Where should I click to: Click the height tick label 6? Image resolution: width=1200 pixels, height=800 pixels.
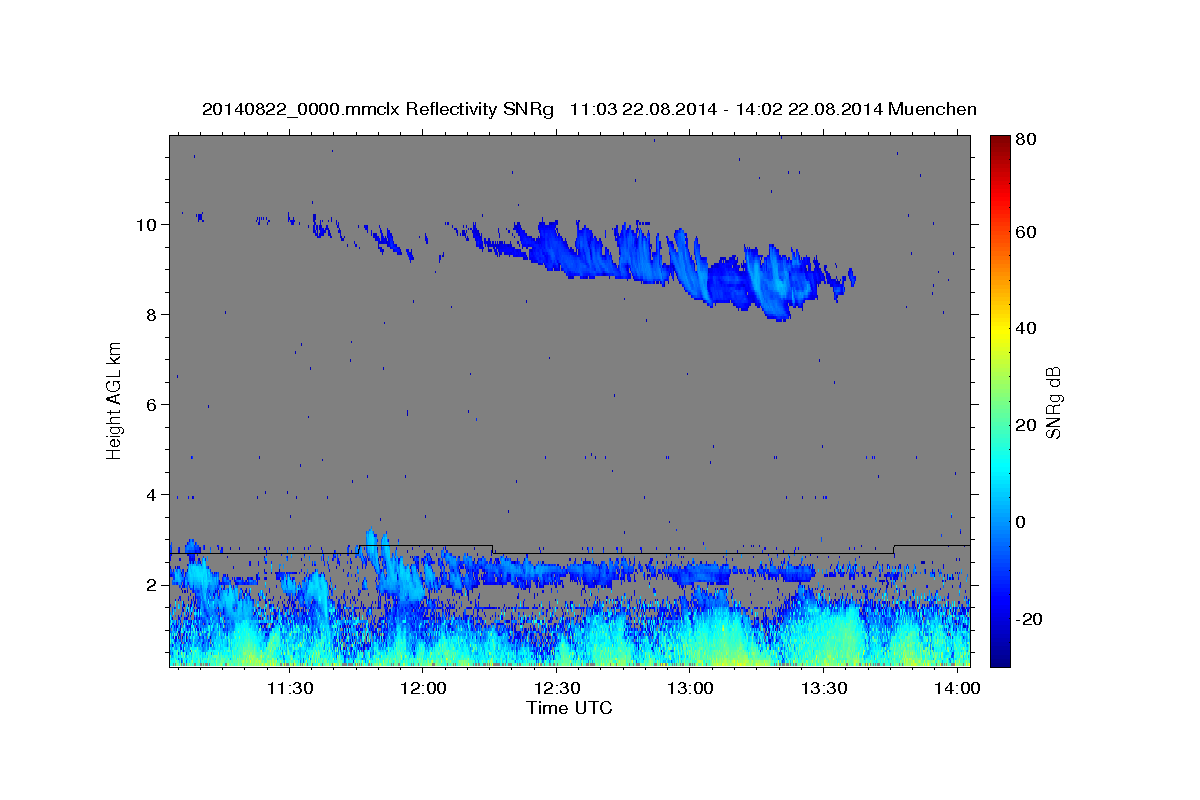coord(152,404)
